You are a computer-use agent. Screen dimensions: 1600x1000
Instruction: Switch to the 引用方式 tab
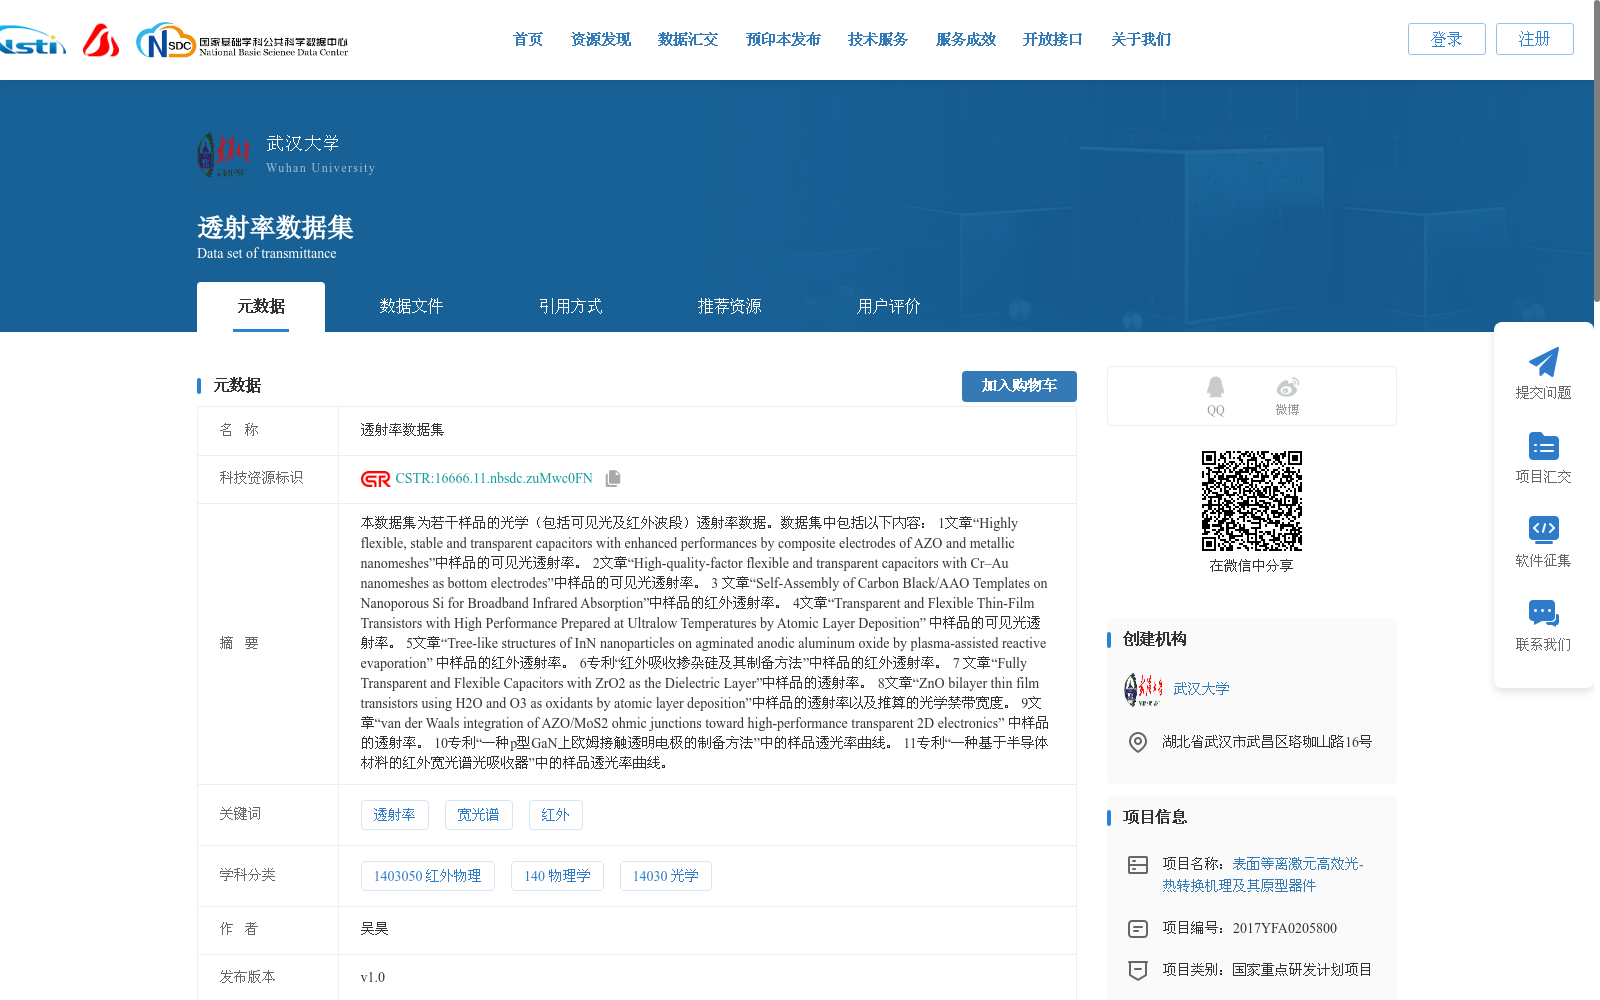[x=570, y=307]
